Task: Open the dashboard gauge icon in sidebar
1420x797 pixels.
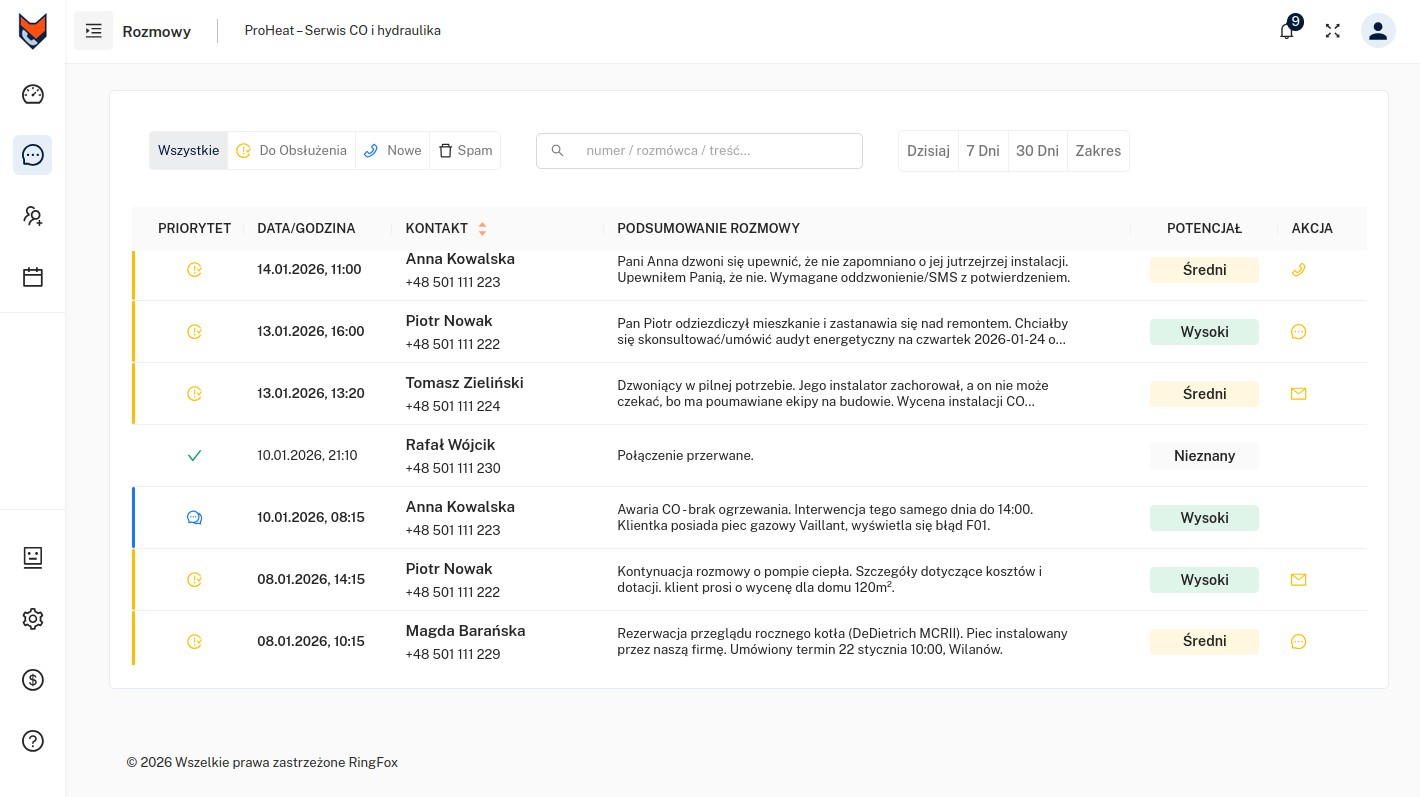Action: click(x=33, y=94)
